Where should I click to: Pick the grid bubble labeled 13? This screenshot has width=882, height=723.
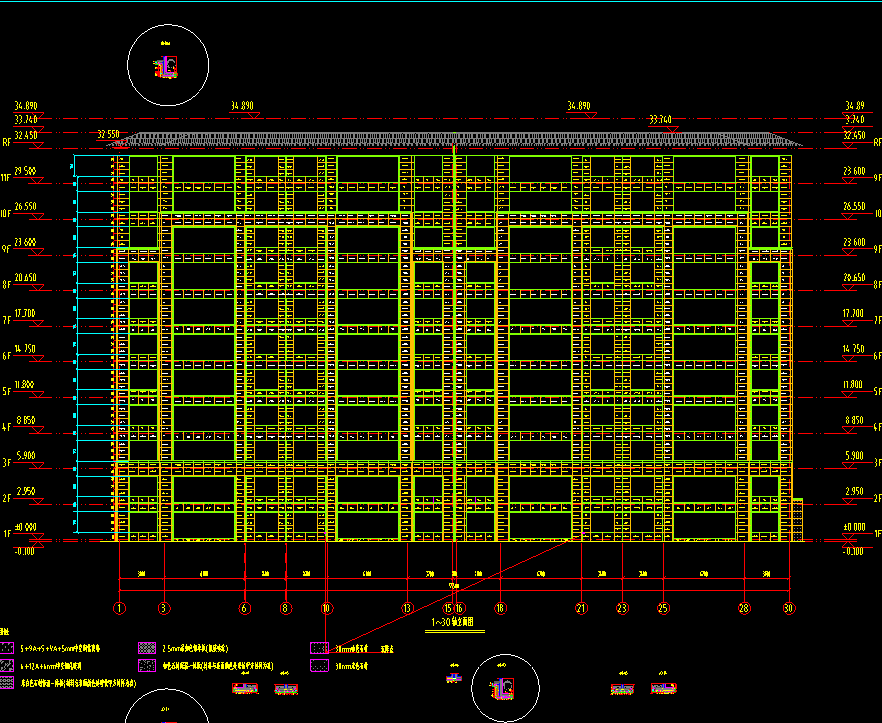407,608
